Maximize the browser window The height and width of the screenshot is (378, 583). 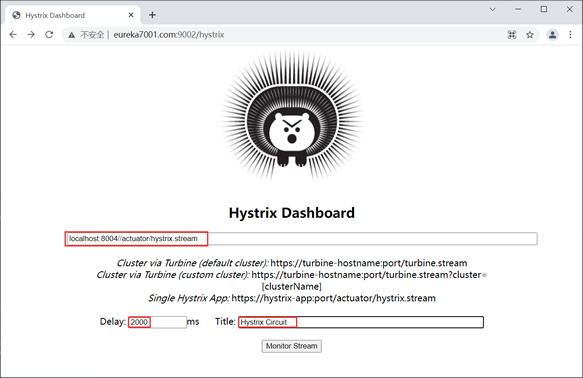[x=544, y=9]
